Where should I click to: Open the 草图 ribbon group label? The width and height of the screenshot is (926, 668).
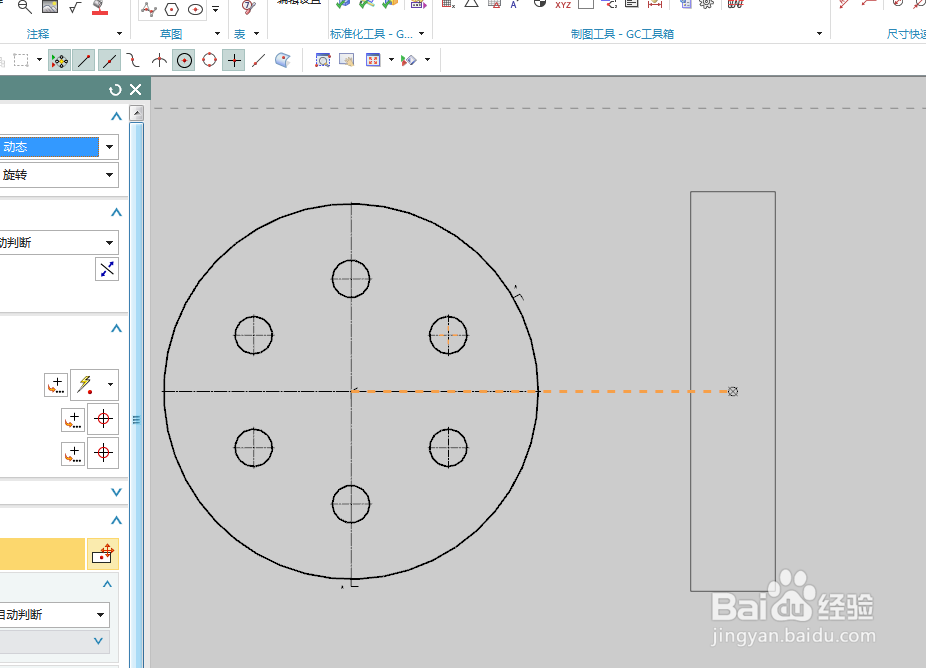click(x=171, y=34)
